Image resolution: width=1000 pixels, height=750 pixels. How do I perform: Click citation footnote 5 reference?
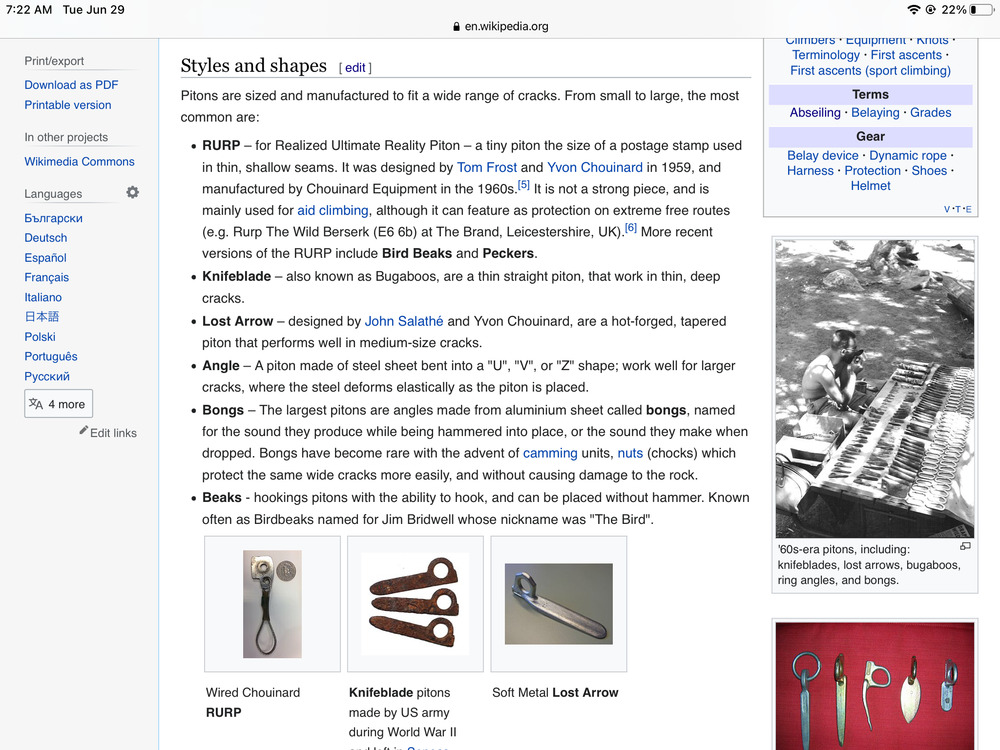tap(523, 185)
